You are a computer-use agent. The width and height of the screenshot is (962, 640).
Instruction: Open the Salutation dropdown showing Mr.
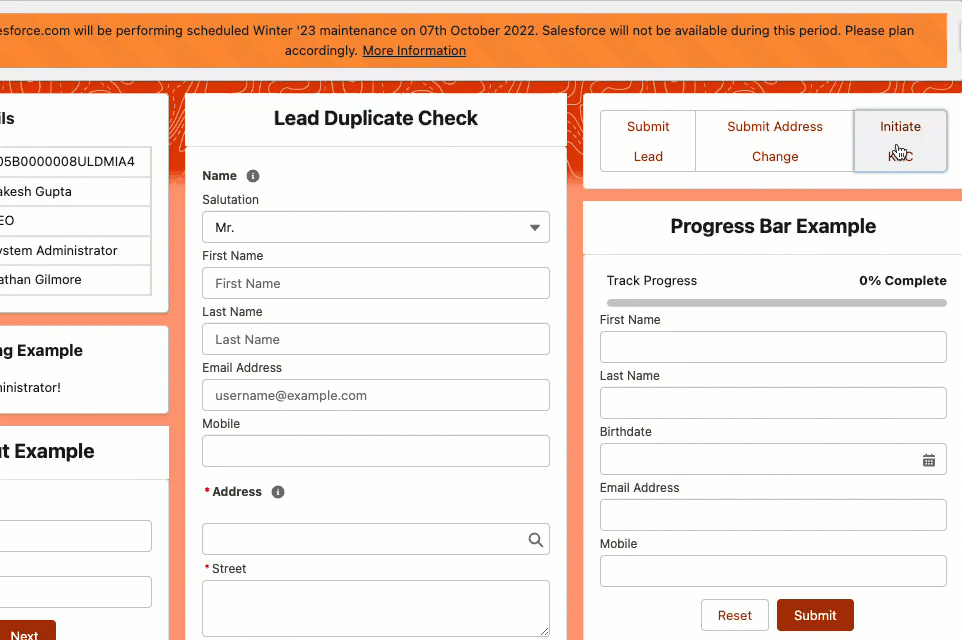(375, 227)
